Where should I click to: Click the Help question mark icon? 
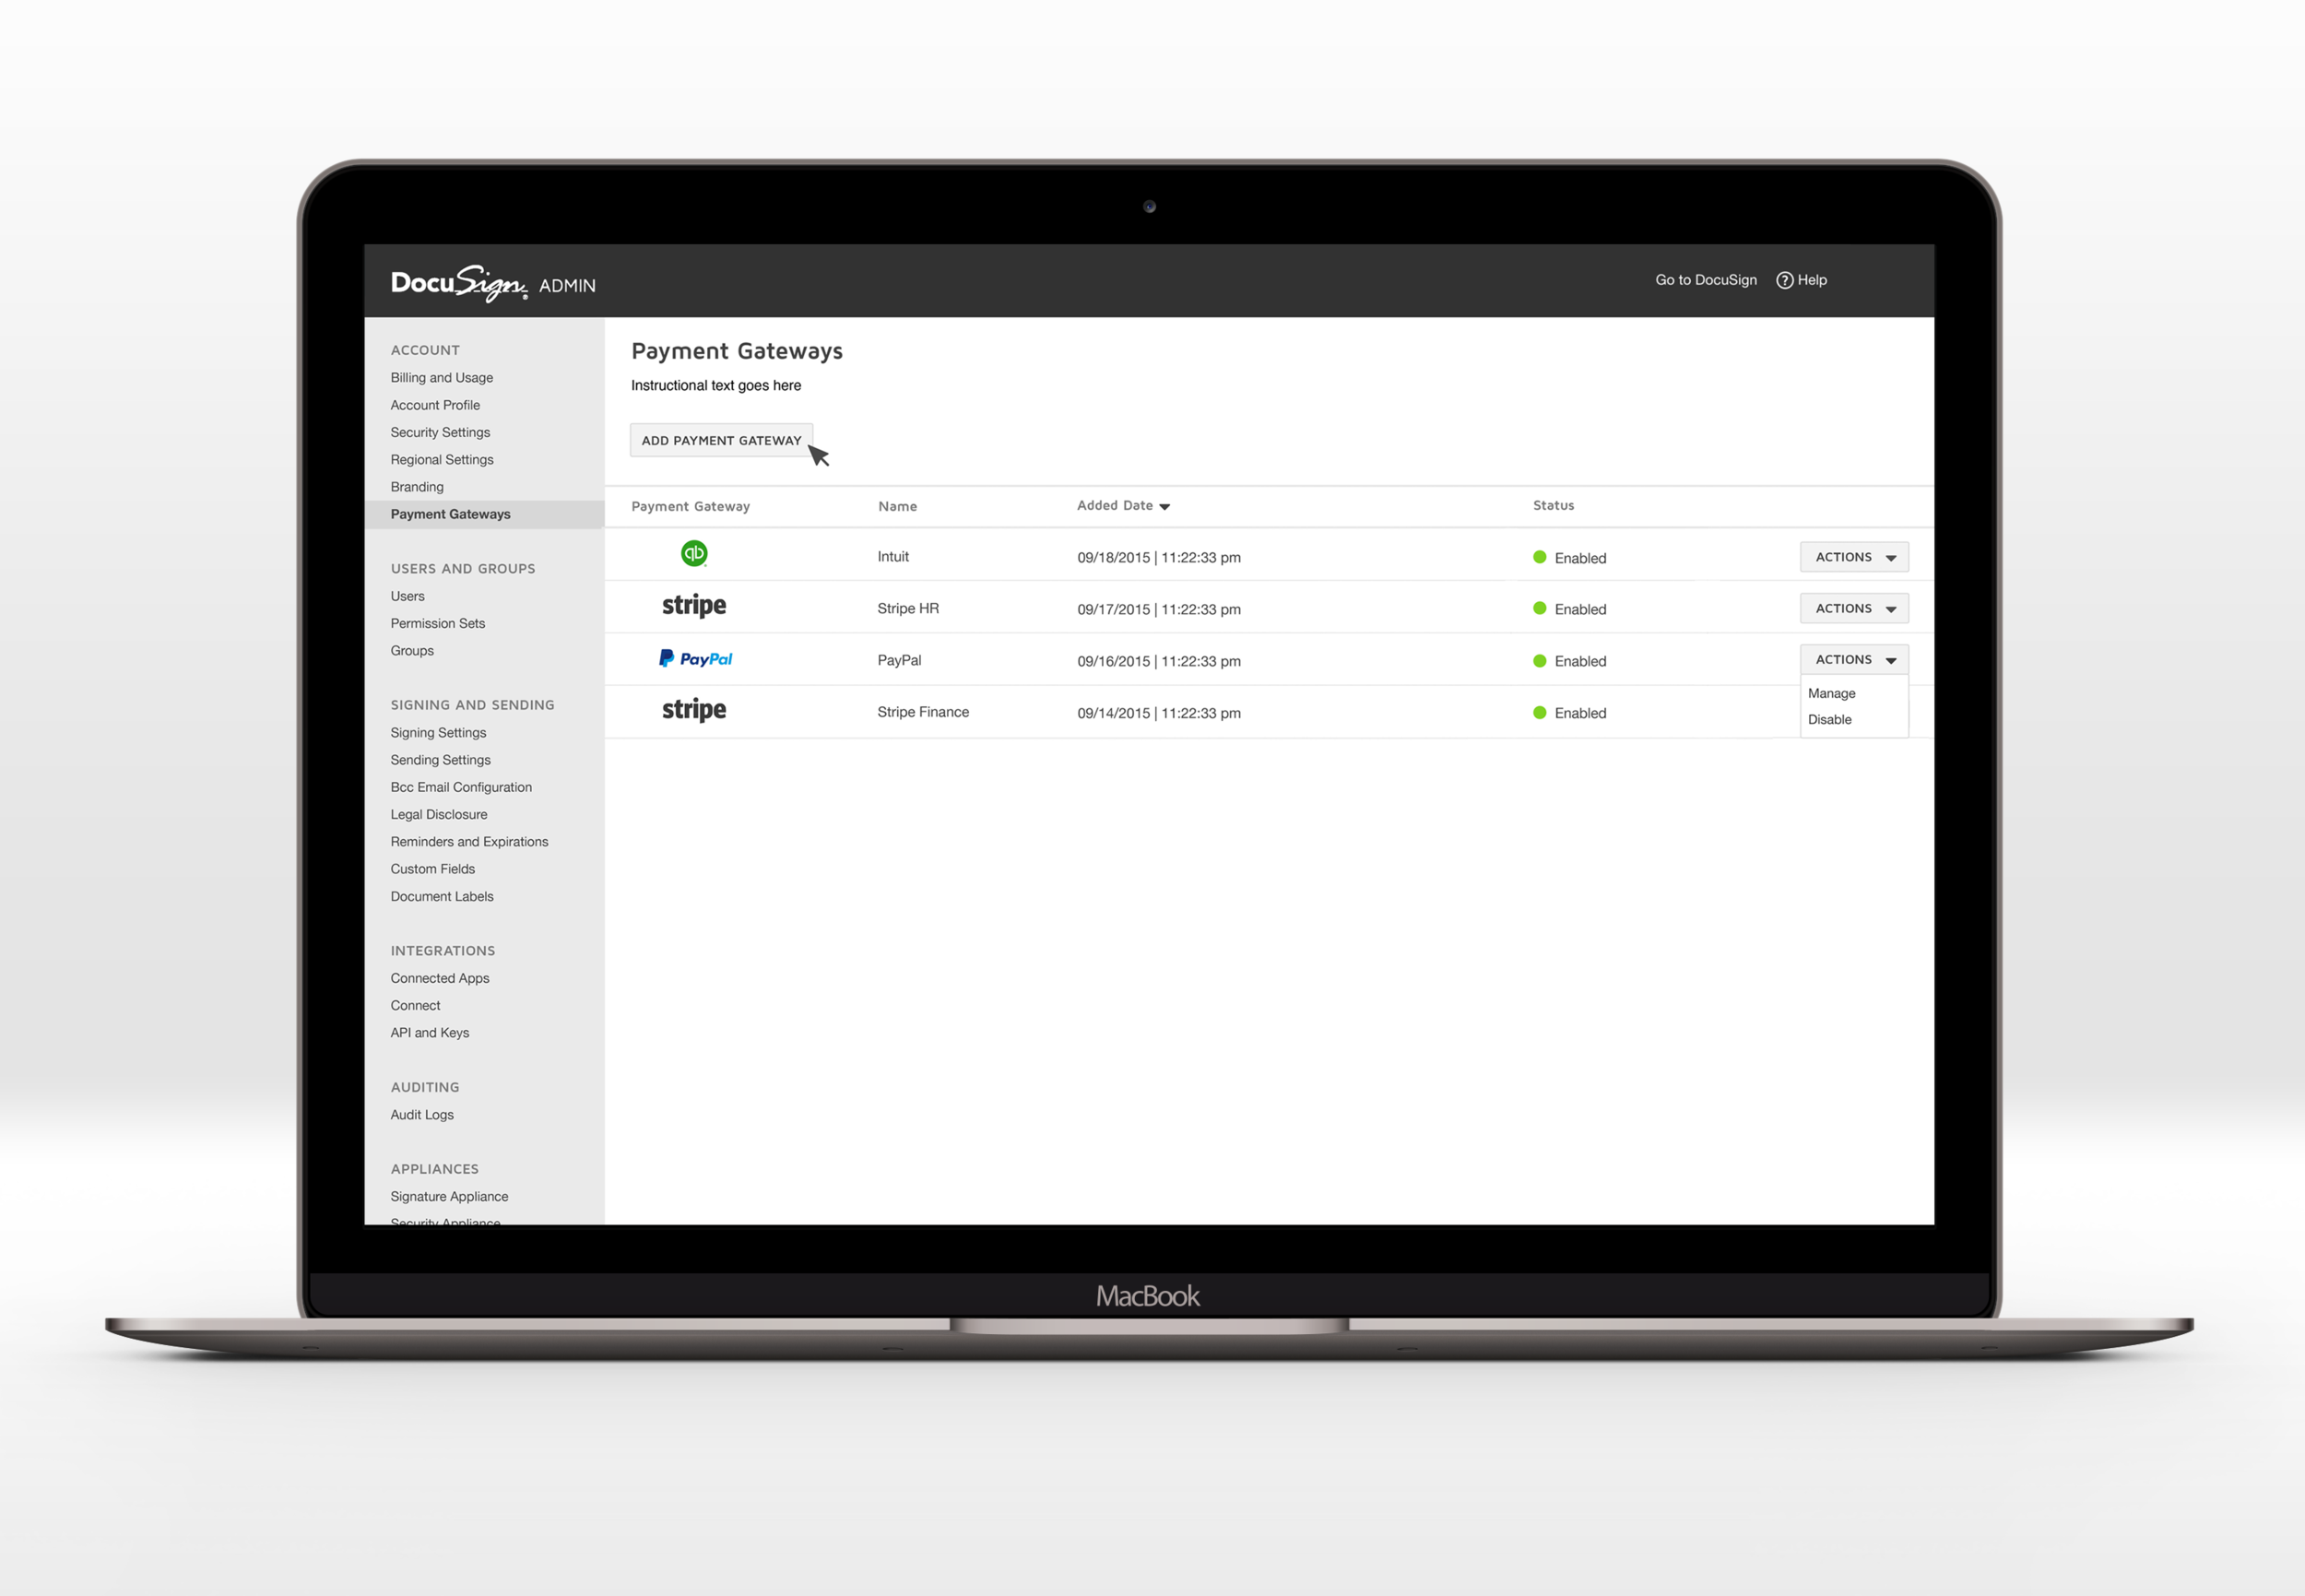[x=1784, y=280]
